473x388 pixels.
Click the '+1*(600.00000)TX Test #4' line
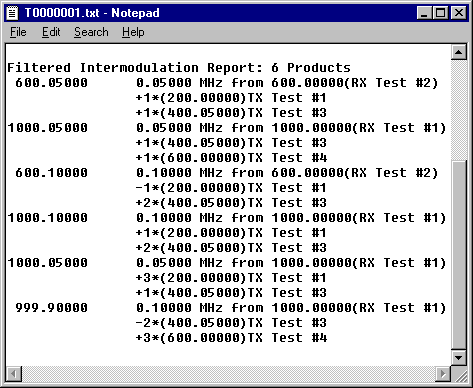point(231,158)
